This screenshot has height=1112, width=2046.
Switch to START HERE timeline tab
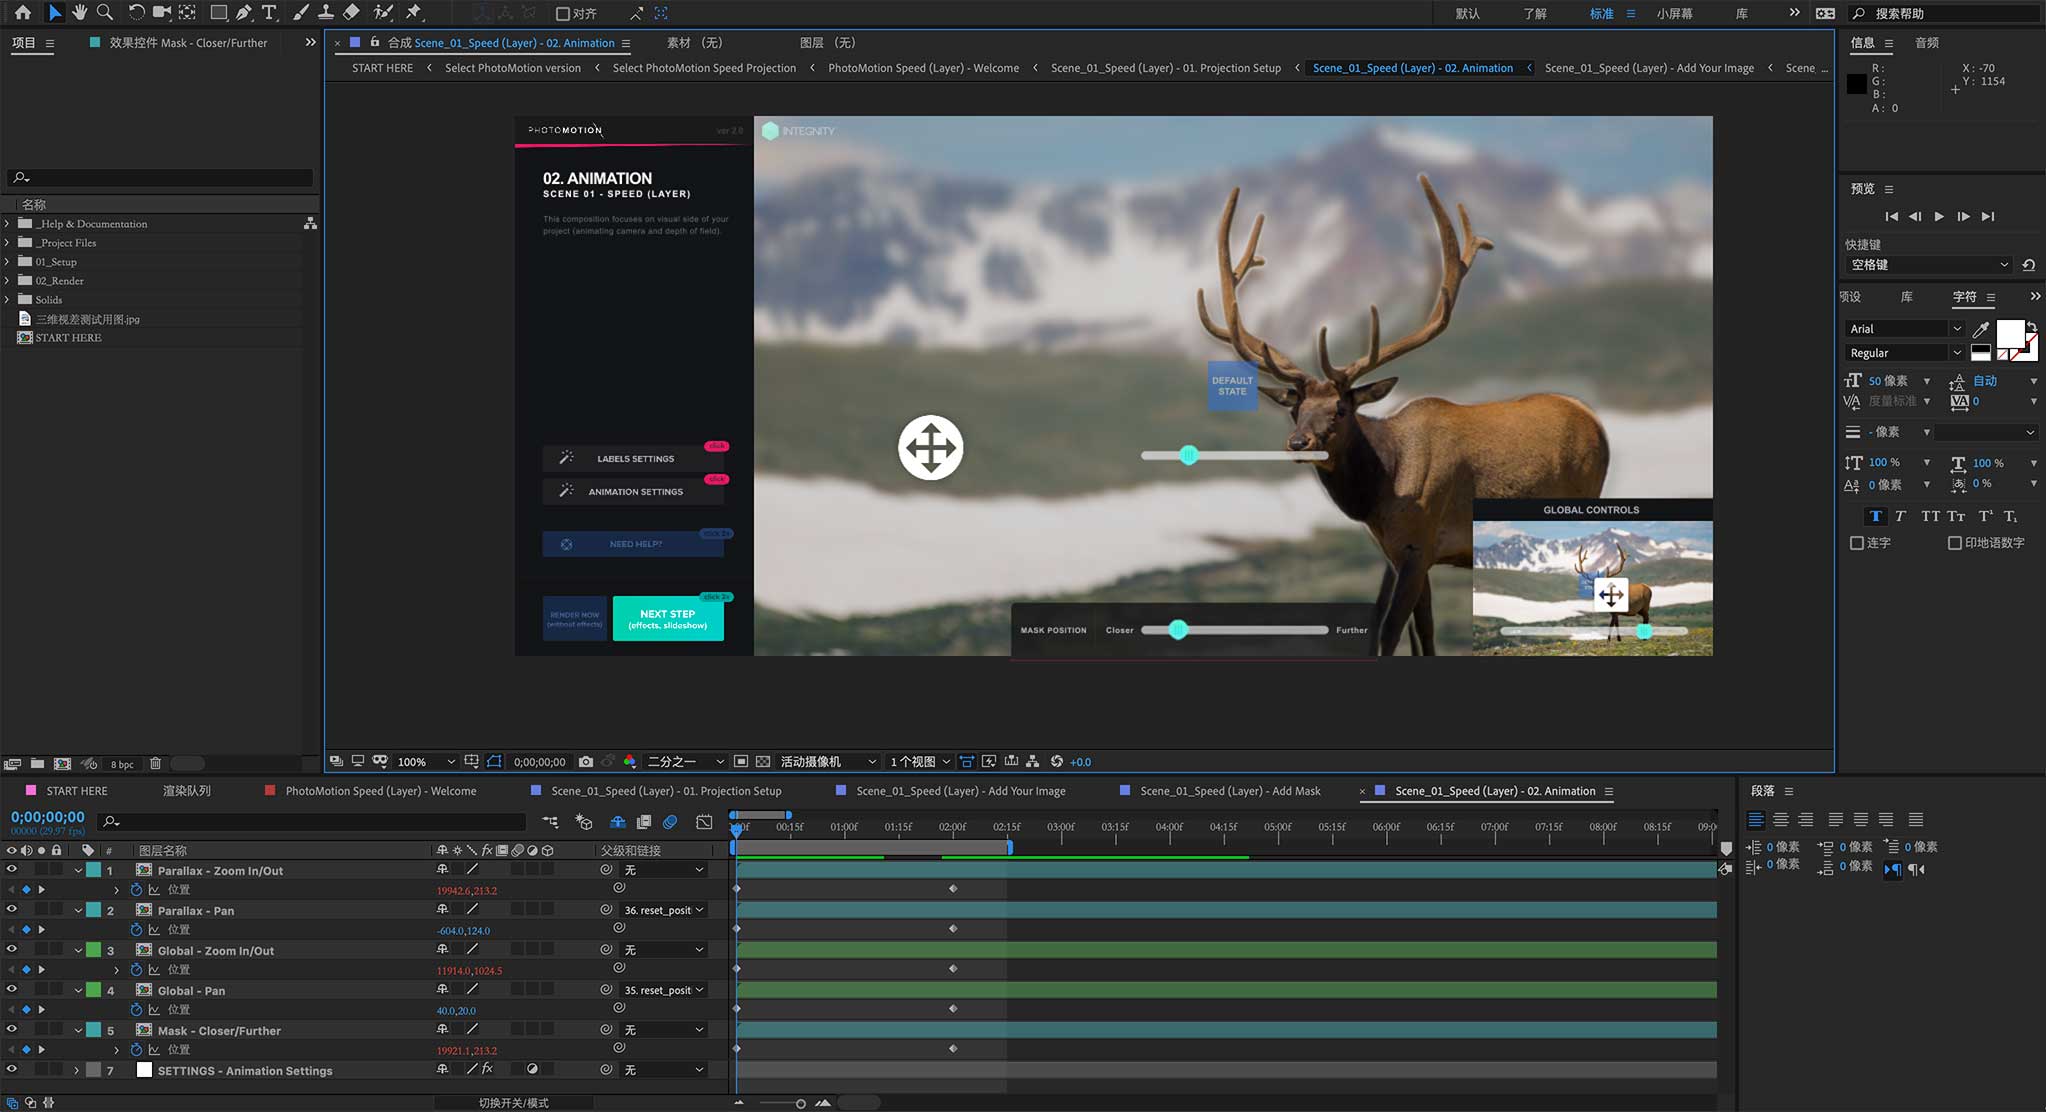pyautogui.click(x=76, y=791)
